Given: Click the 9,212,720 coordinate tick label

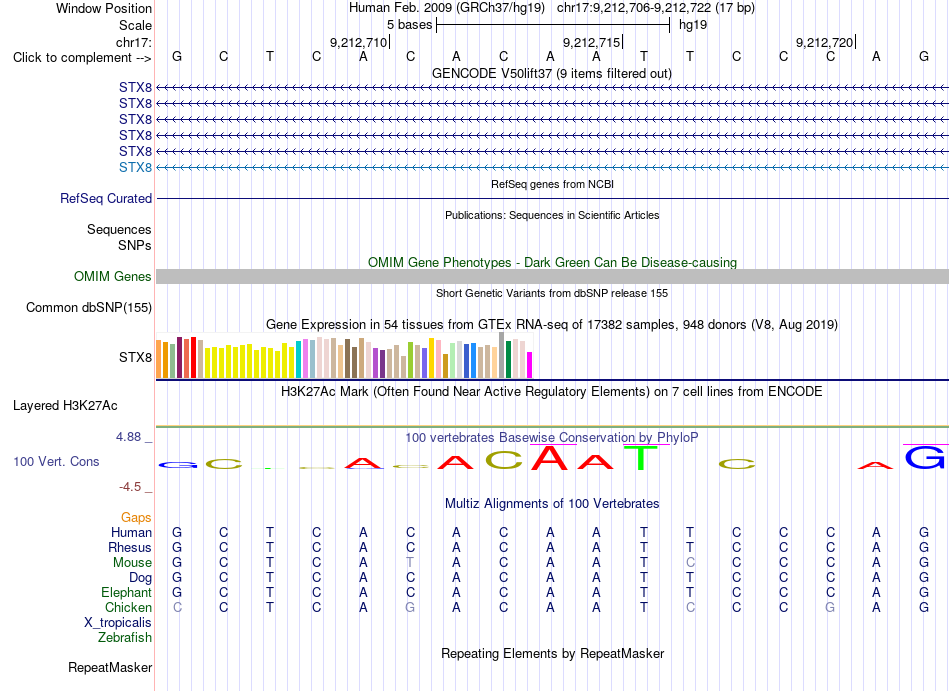Looking at the screenshot, I should [x=824, y=42].
